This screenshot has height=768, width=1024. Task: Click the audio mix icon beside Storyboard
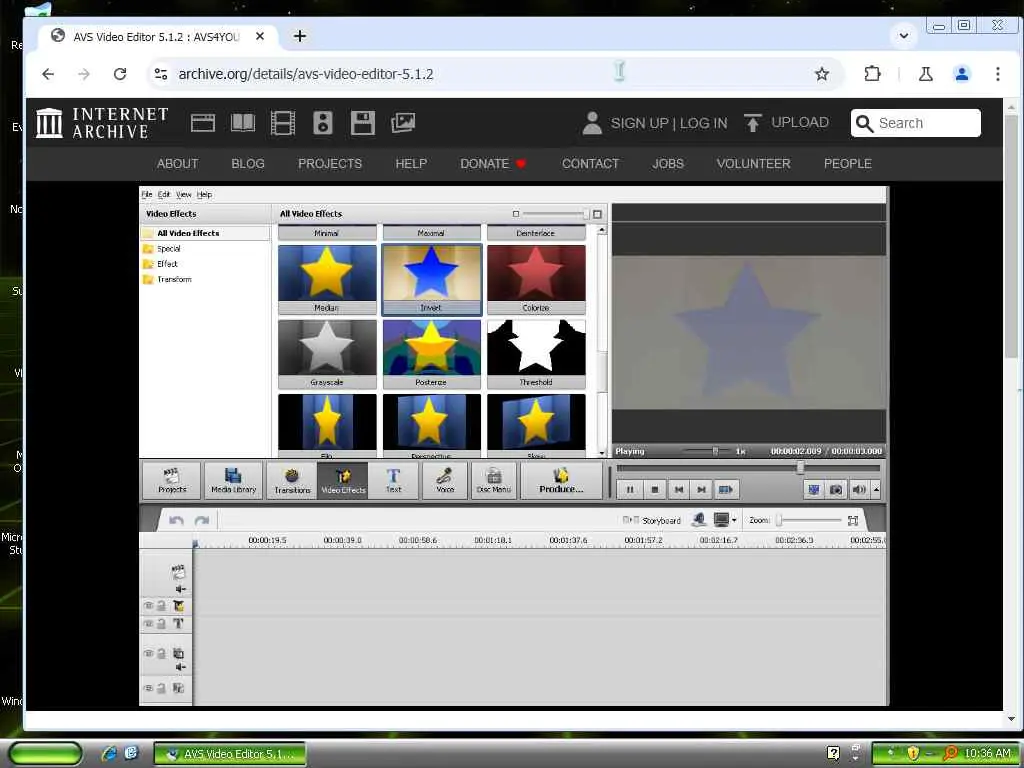click(699, 520)
